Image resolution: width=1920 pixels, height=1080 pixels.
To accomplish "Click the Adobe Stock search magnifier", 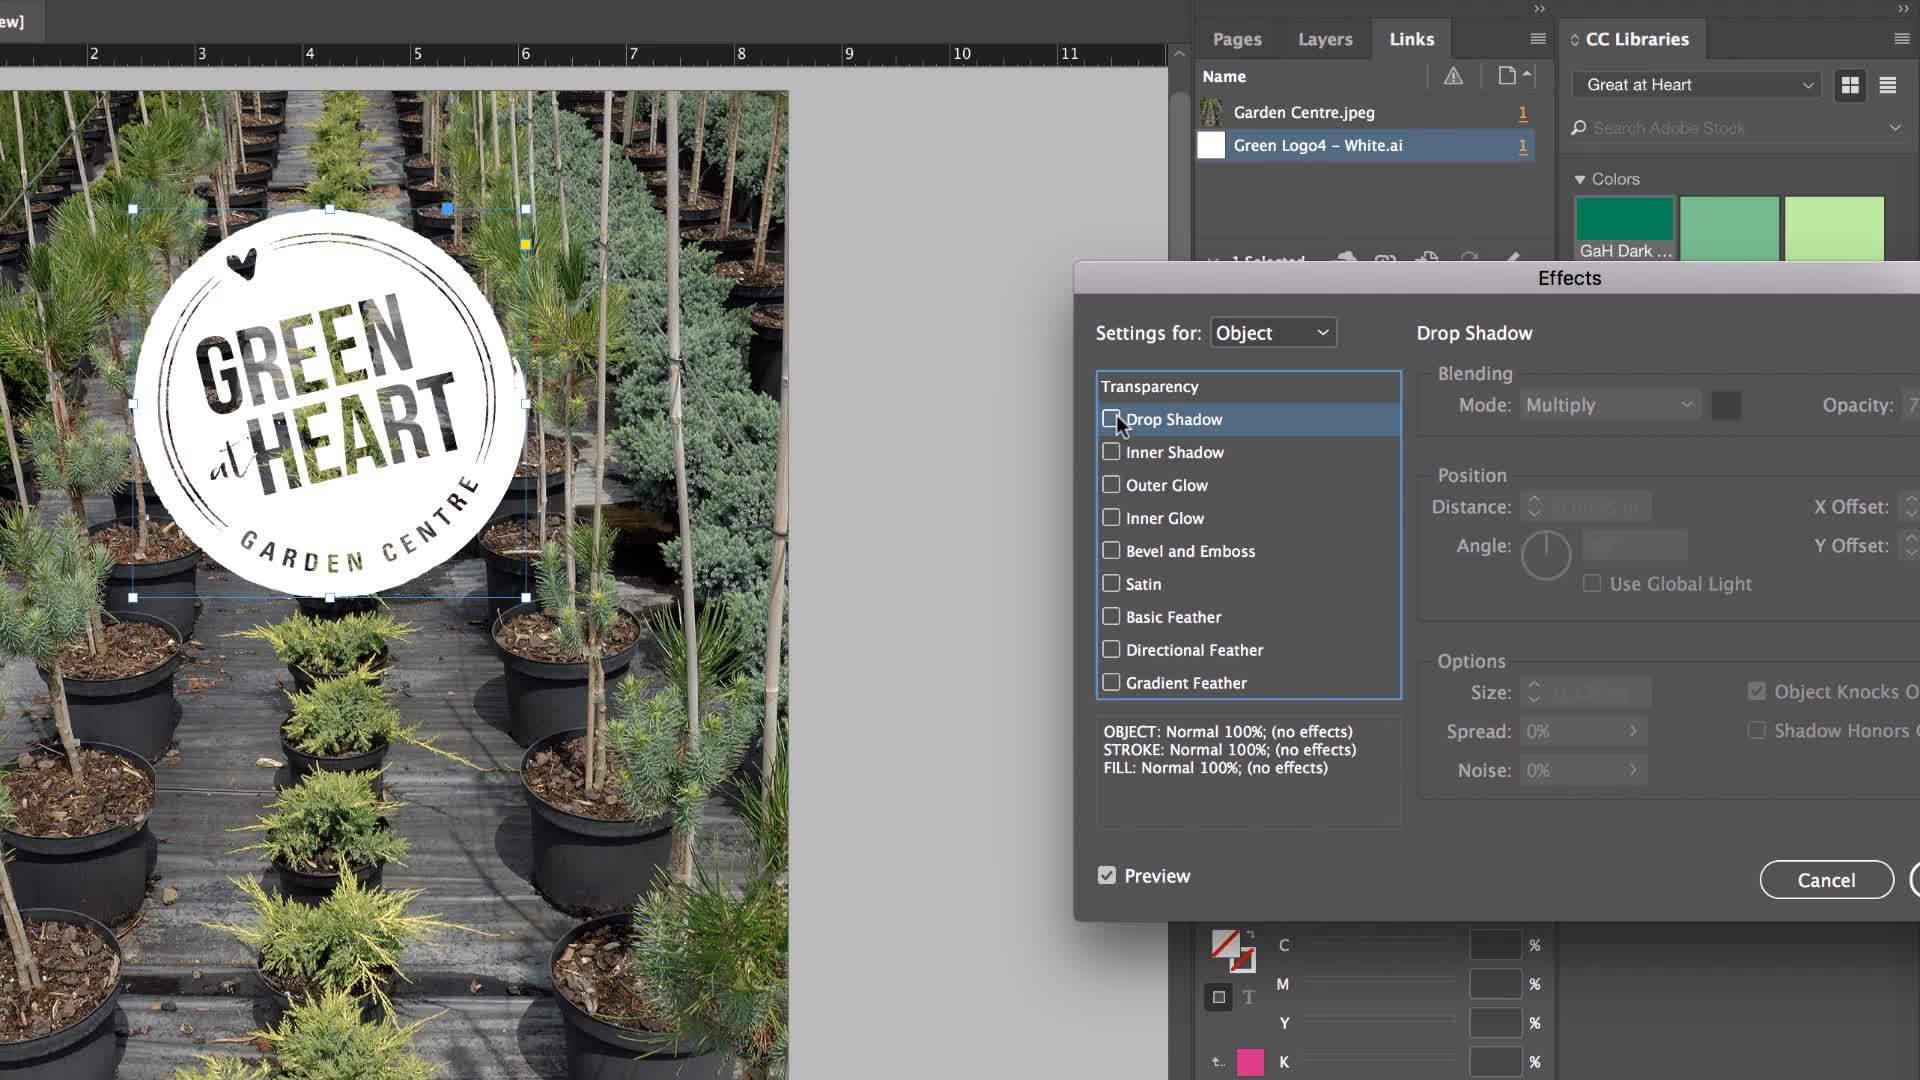I will [1579, 128].
